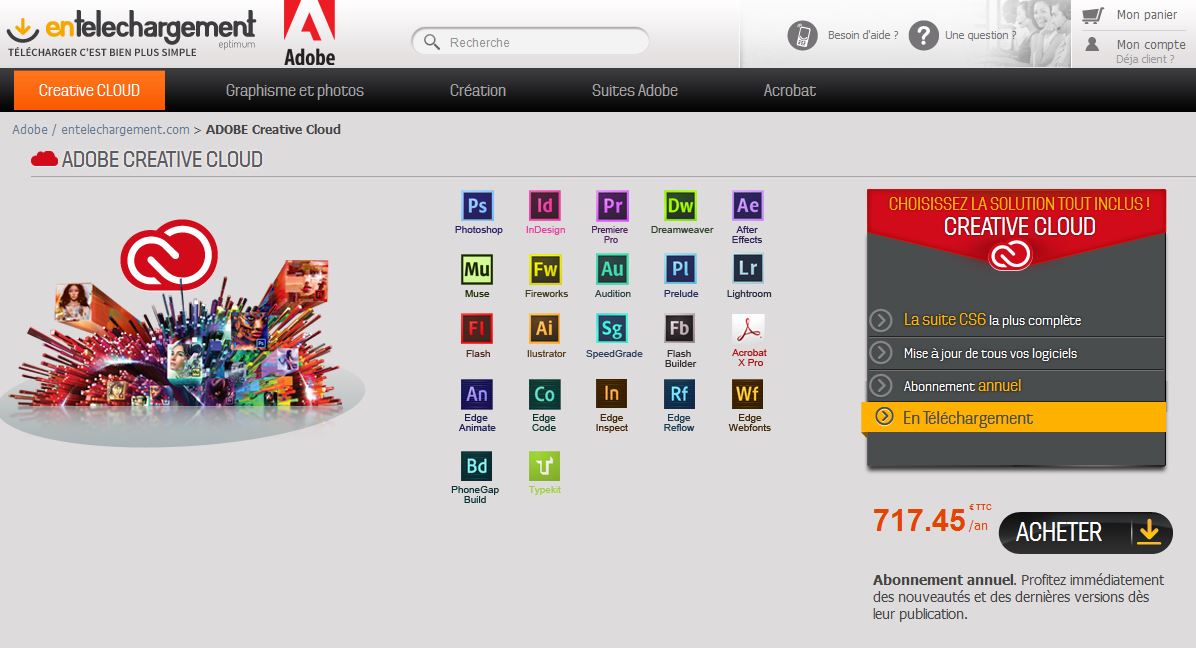The height and width of the screenshot is (648, 1196).
Task: Click the Adobe breadcrumb link
Action: click(x=30, y=130)
